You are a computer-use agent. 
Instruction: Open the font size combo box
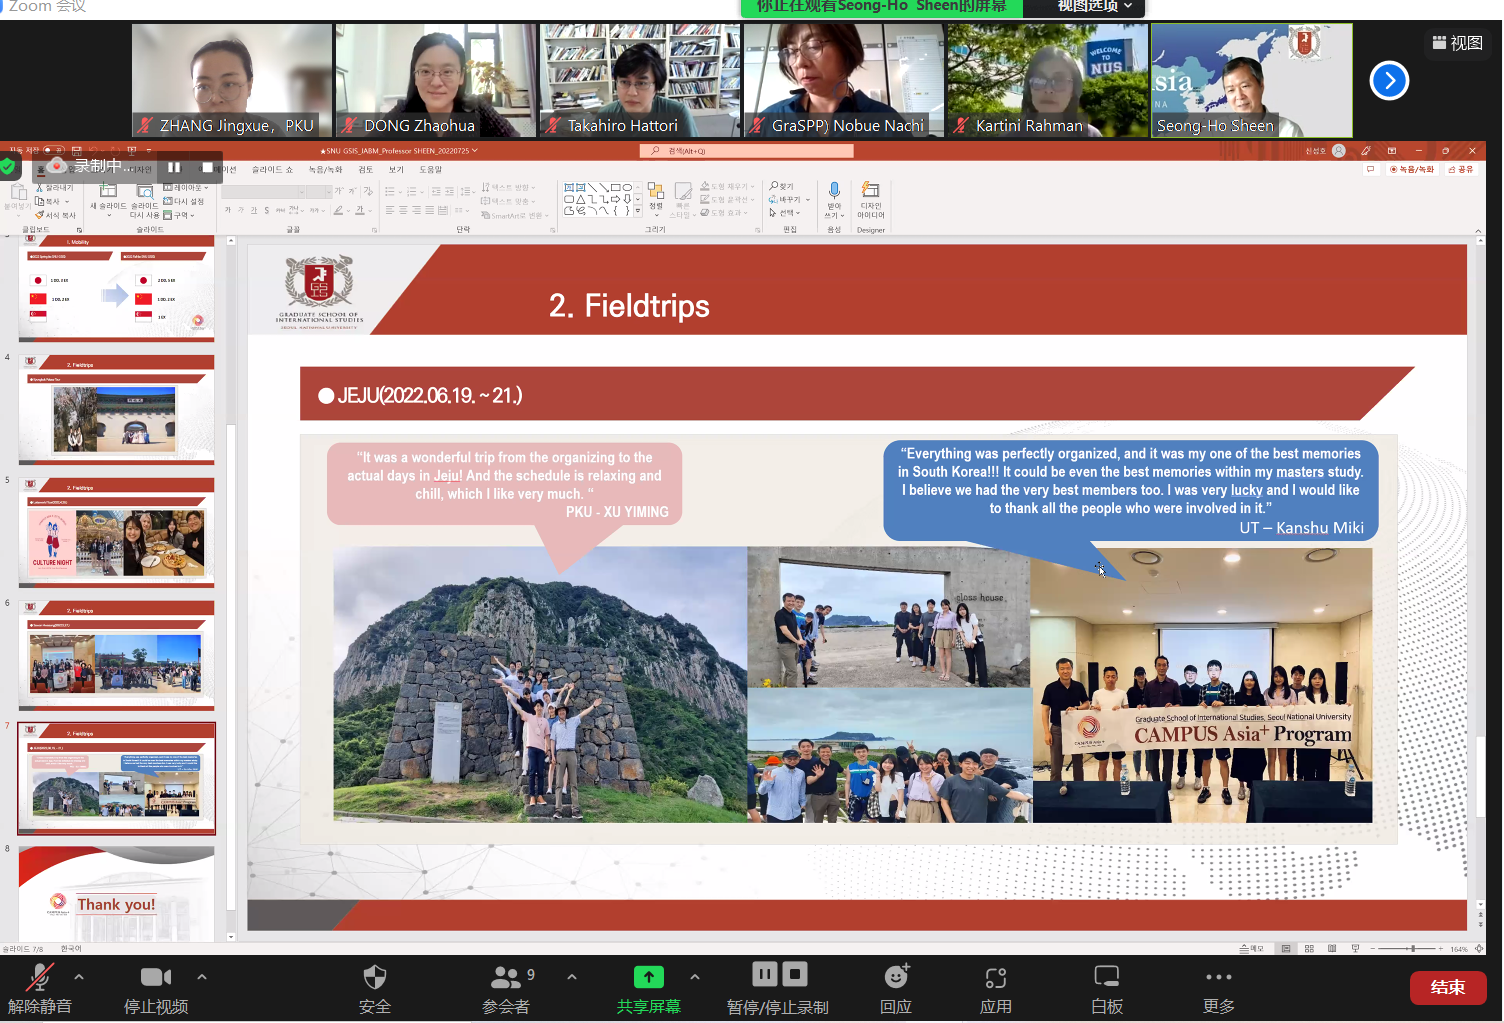[x=319, y=192]
